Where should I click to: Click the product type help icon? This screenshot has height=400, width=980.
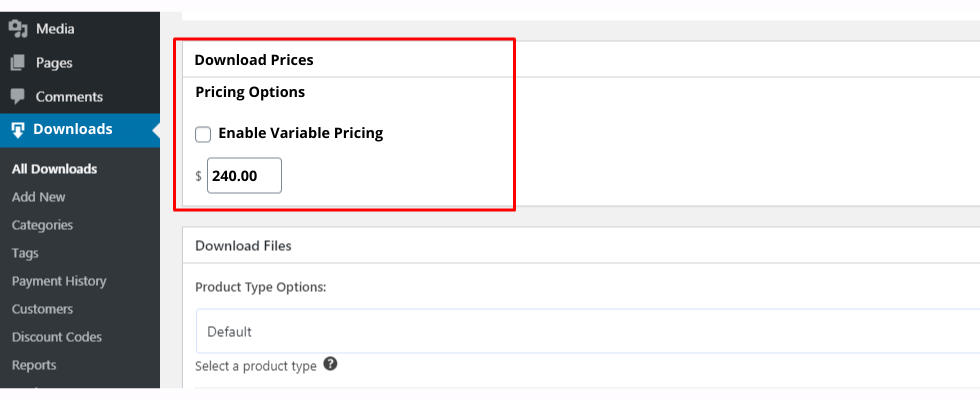(330, 365)
